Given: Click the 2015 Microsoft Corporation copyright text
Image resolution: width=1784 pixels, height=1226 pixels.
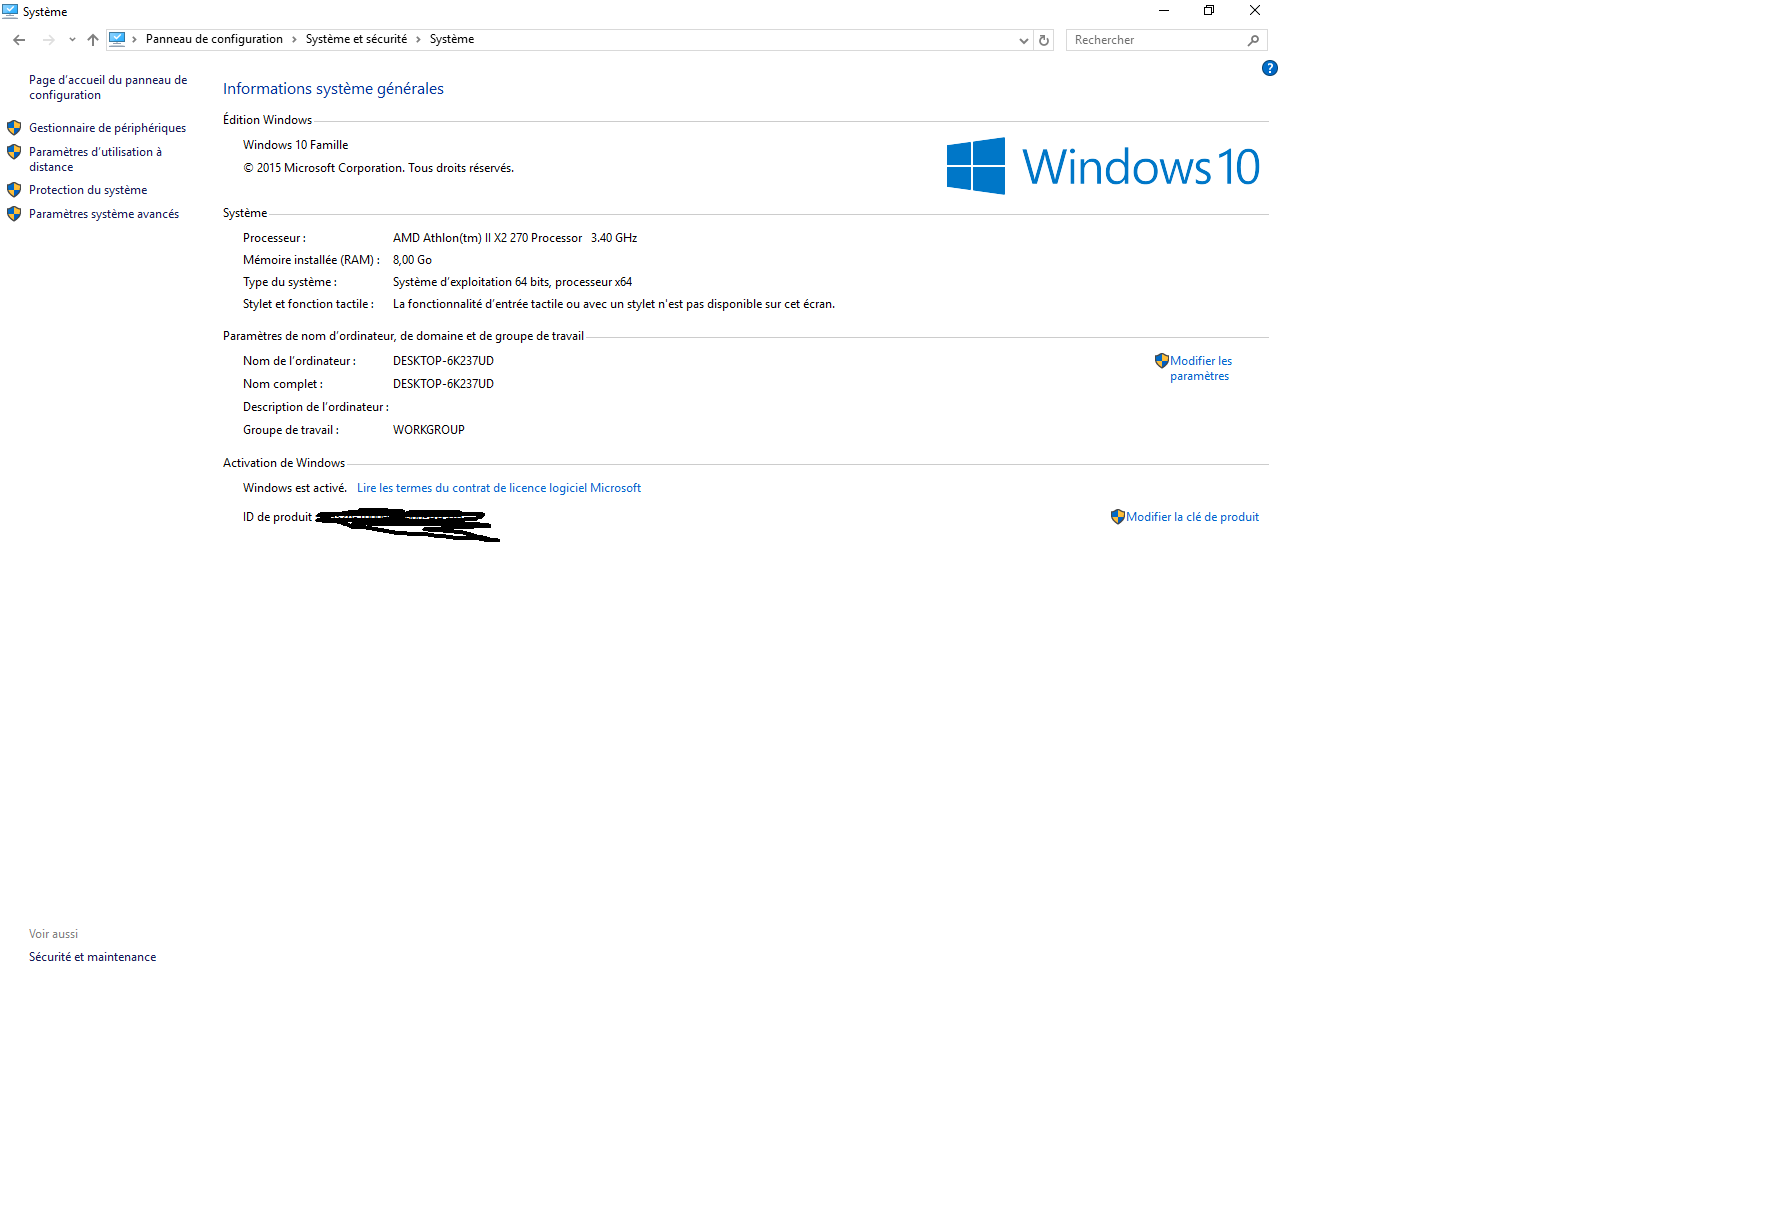Looking at the screenshot, I should coord(379,168).
